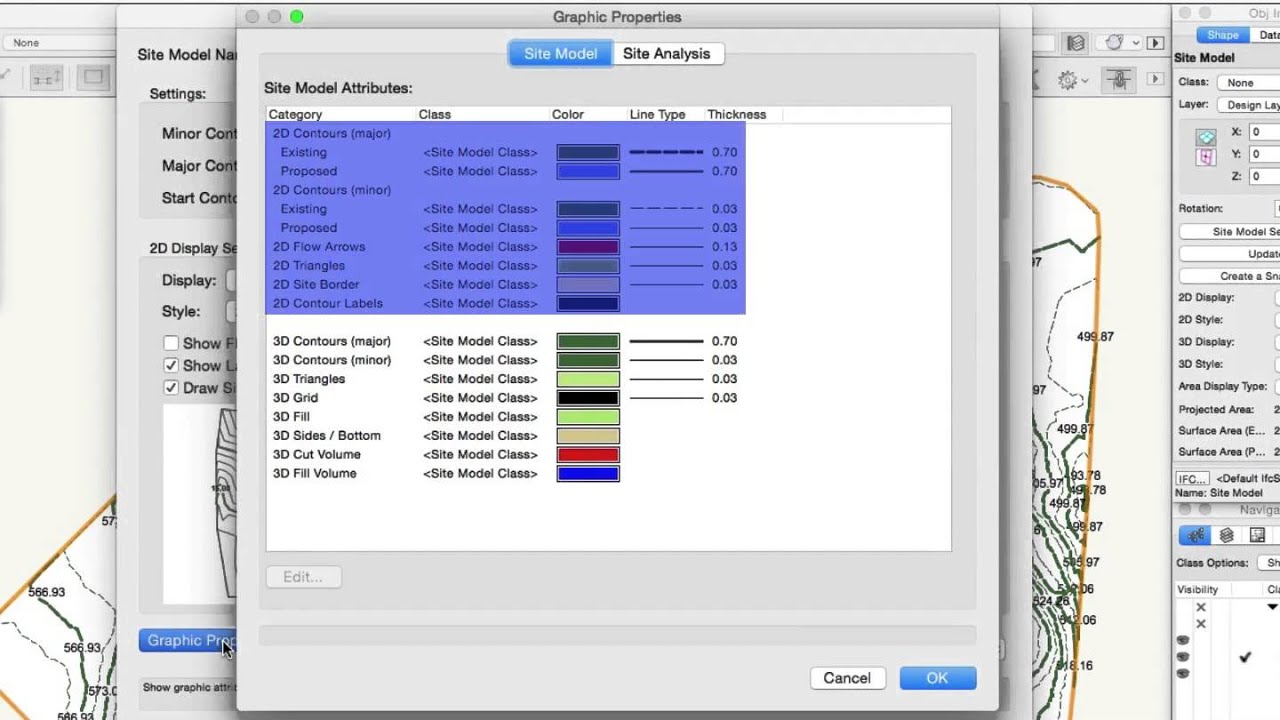Viewport: 1280px width, 720px height.
Task: Click the 3D Triangles light green swatch
Action: 588,379
